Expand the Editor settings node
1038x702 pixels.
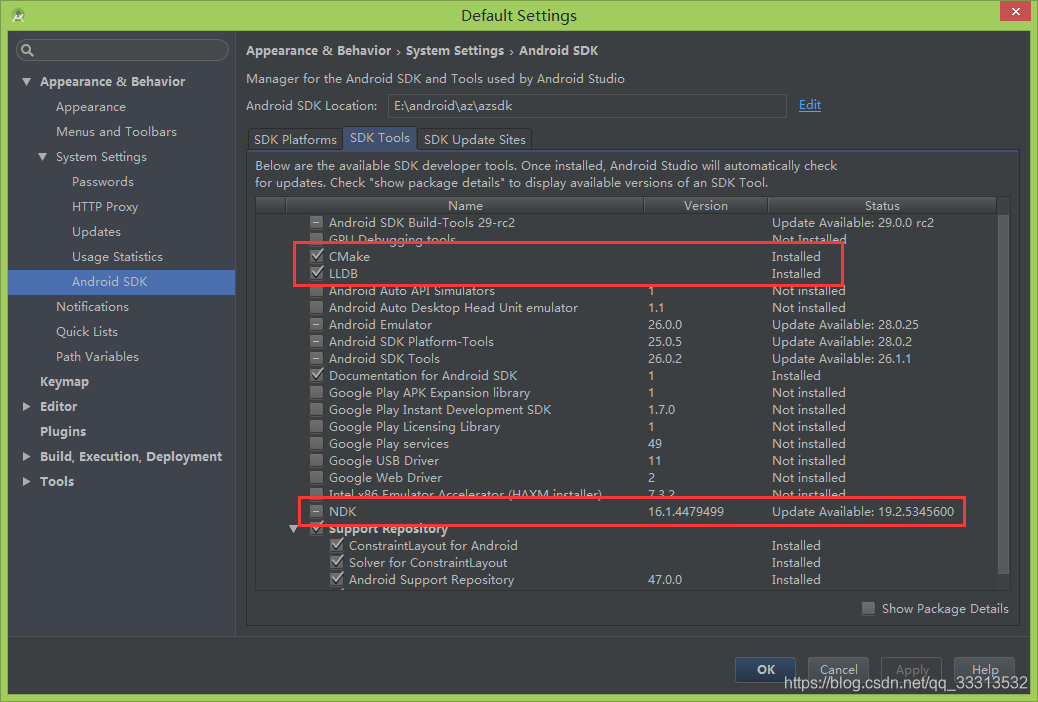[26, 407]
